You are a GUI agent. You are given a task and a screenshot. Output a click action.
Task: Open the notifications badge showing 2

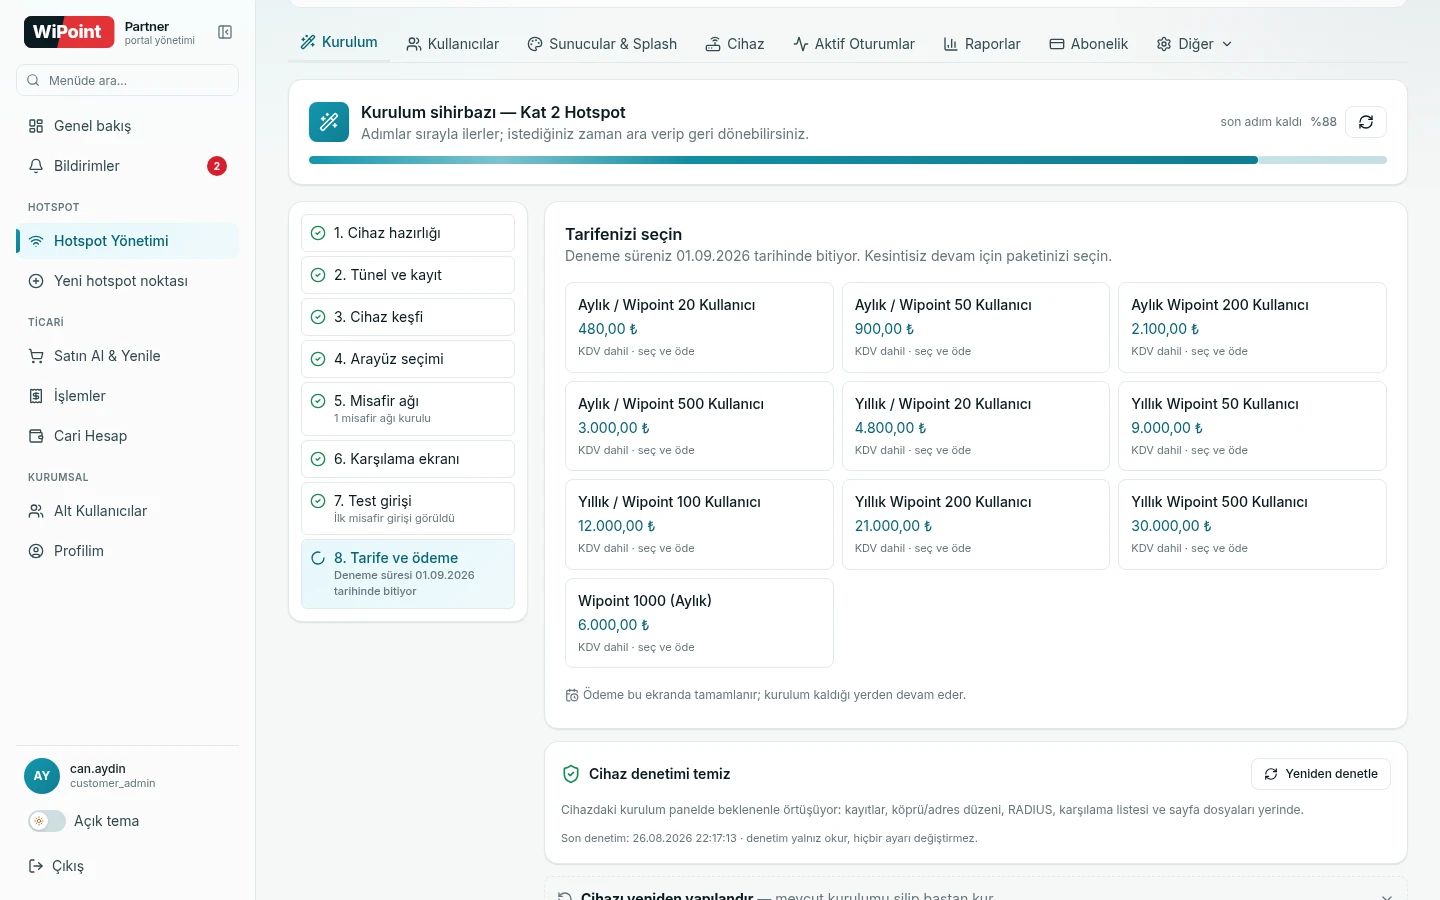coord(217,166)
